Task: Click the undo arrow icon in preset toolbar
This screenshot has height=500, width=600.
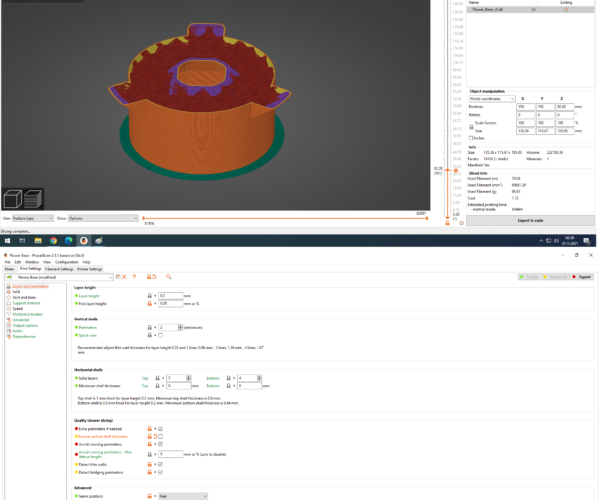Action: pos(154,277)
